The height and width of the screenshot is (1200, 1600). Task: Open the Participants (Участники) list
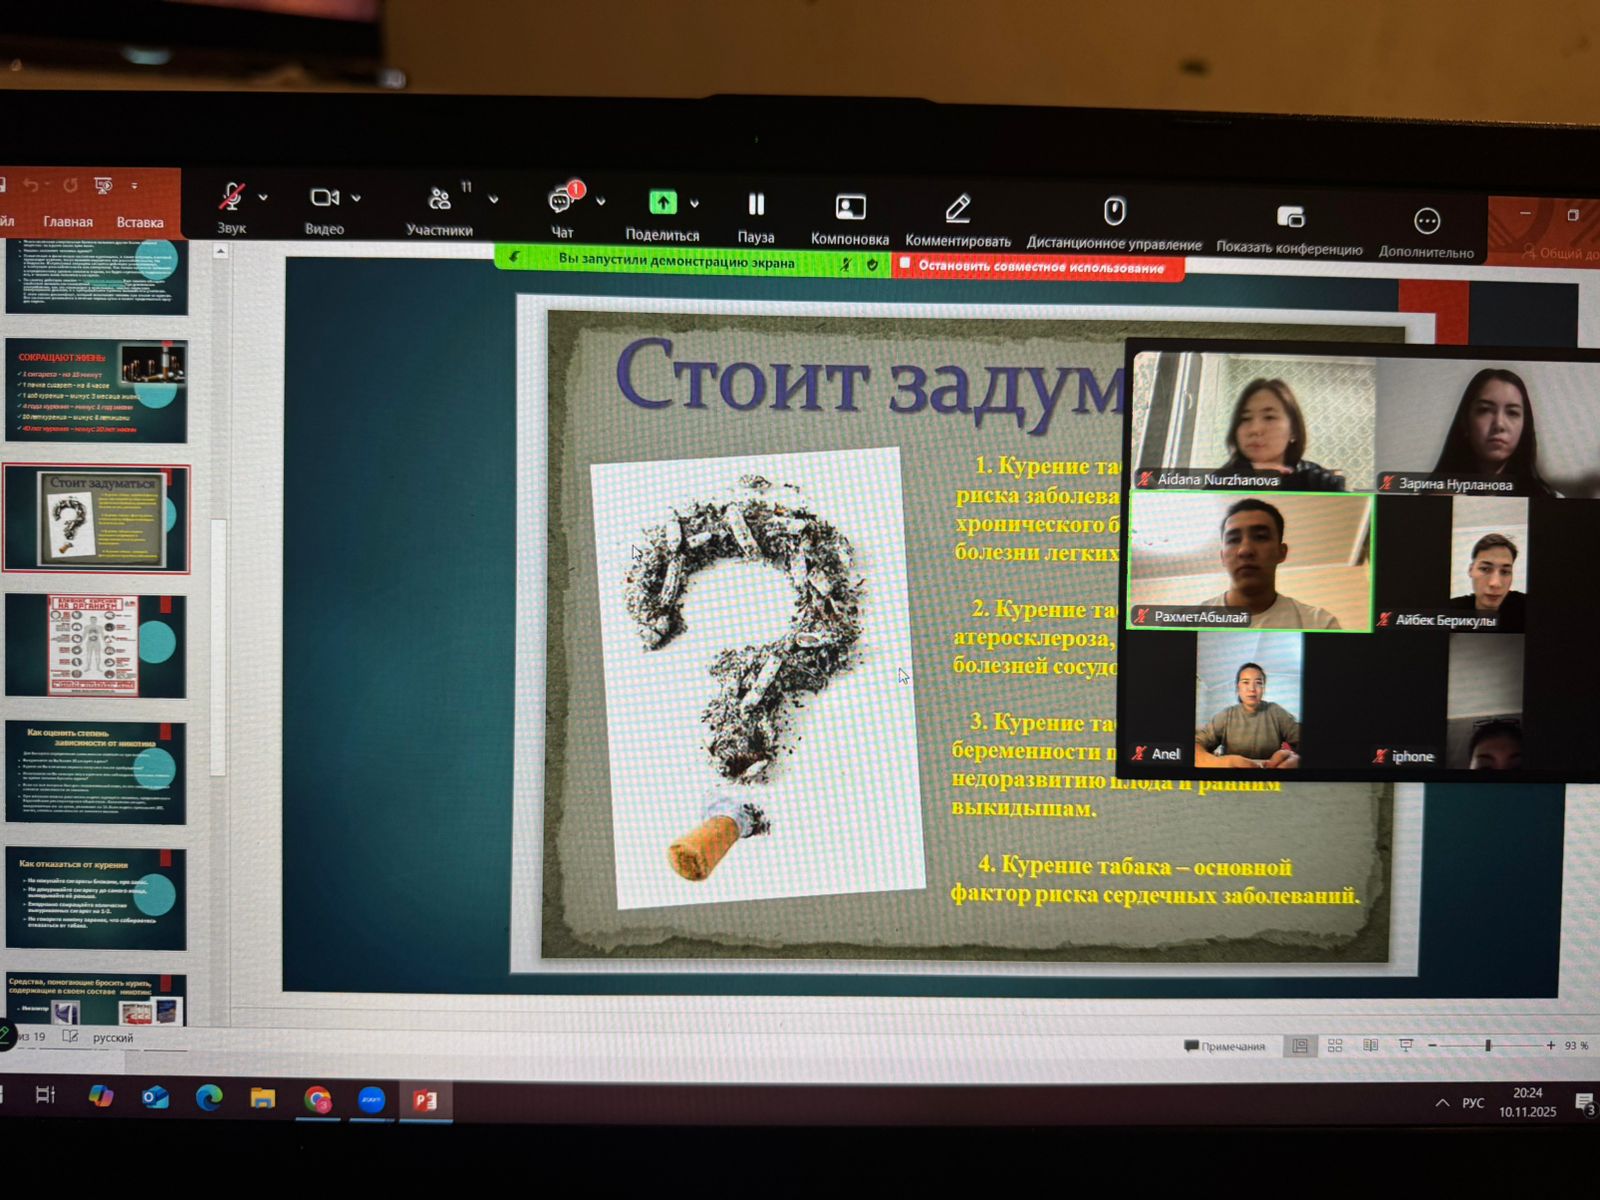pos(439,201)
